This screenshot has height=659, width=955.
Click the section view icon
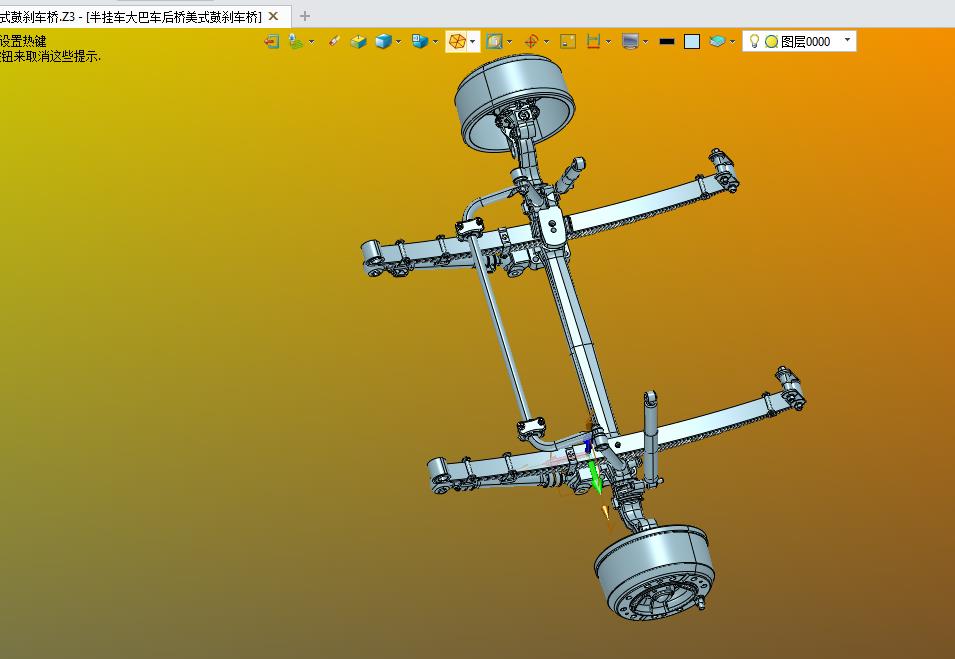[494, 41]
